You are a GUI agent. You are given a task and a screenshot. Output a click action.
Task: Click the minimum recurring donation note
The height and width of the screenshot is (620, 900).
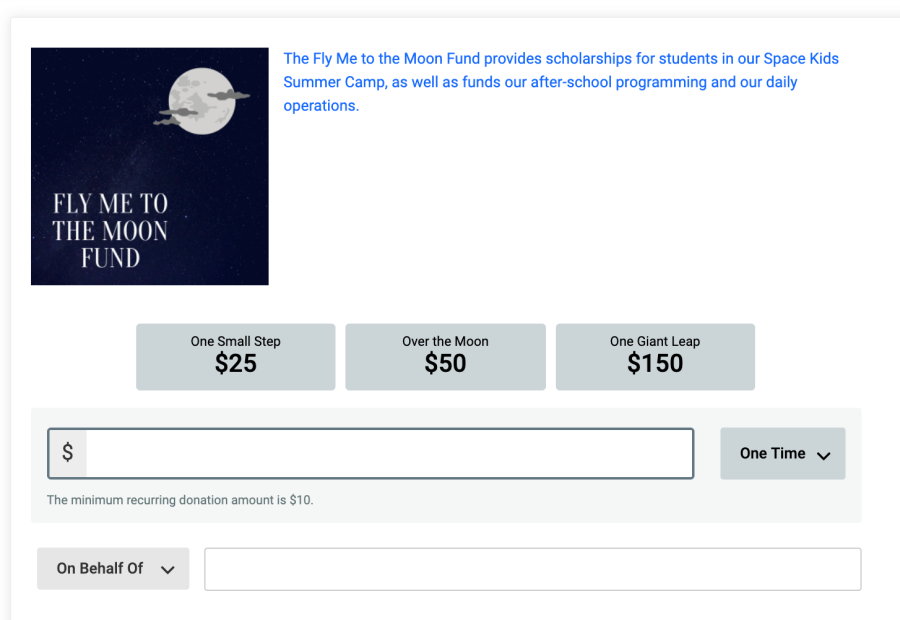(x=180, y=500)
